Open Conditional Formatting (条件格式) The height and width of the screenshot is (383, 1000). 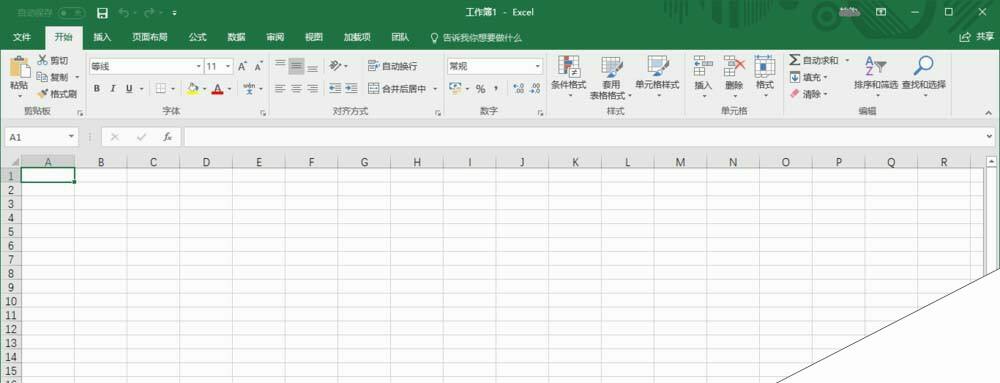568,76
